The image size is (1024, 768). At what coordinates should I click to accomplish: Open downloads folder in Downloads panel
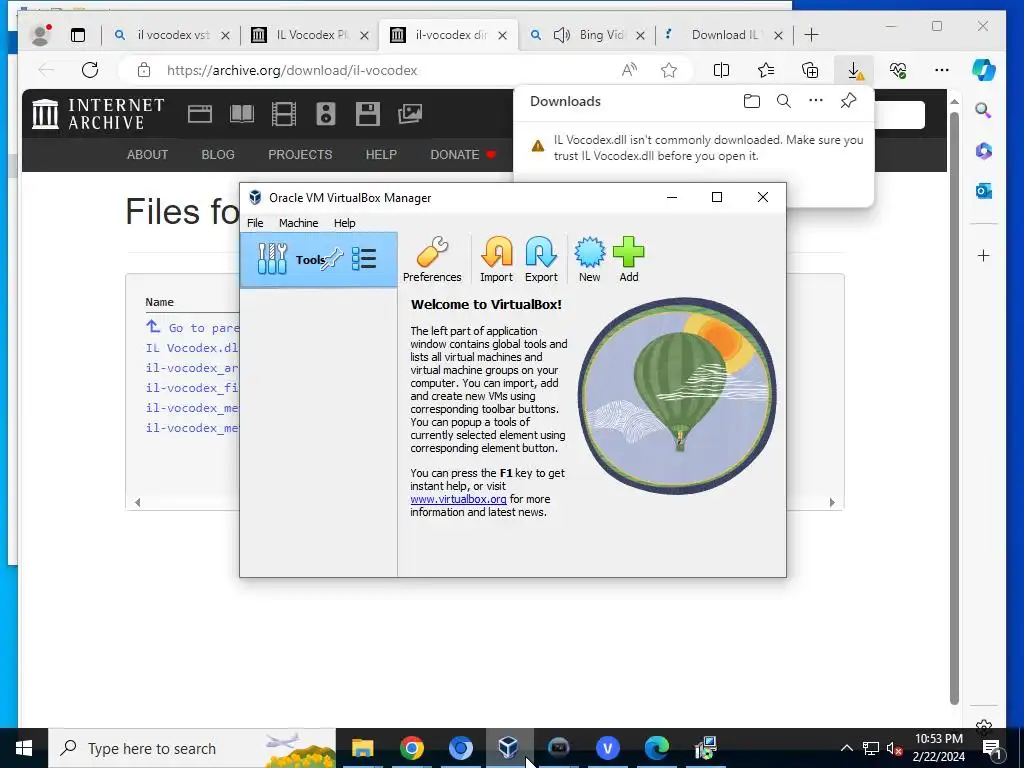pyautogui.click(x=752, y=101)
